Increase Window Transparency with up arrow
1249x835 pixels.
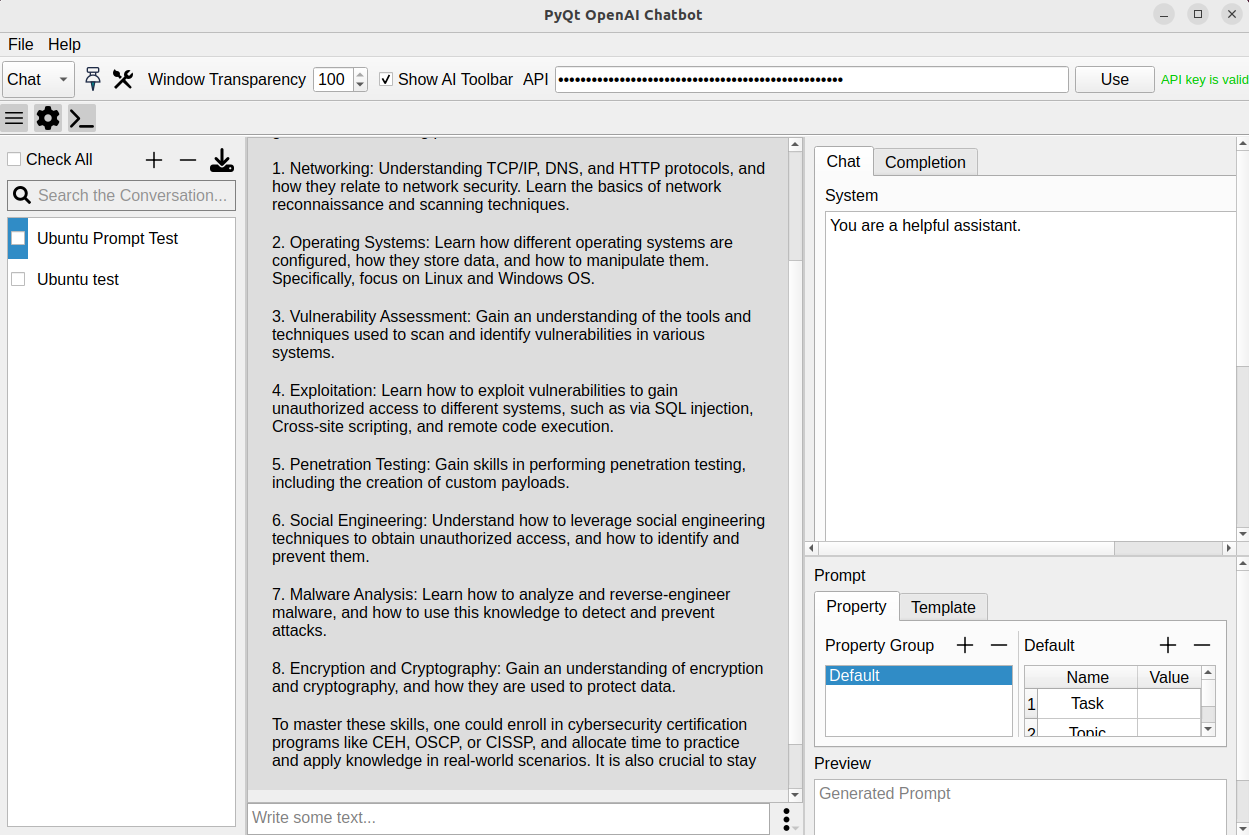pyautogui.click(x=360, y=74)
